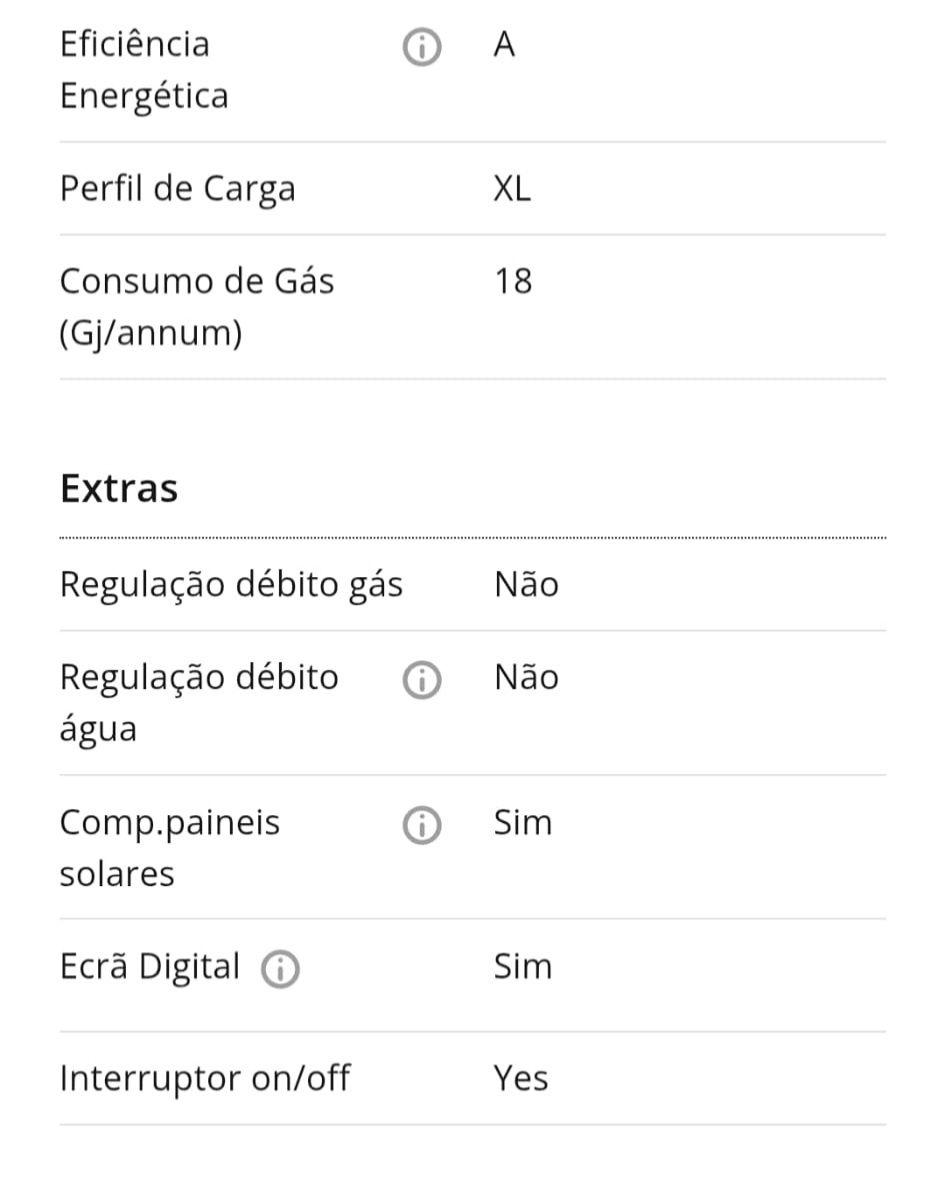The height and width of the screenshot is (1182, 944).
Task: Click the Não value for débito gás
Action: [x=526, y=584]
